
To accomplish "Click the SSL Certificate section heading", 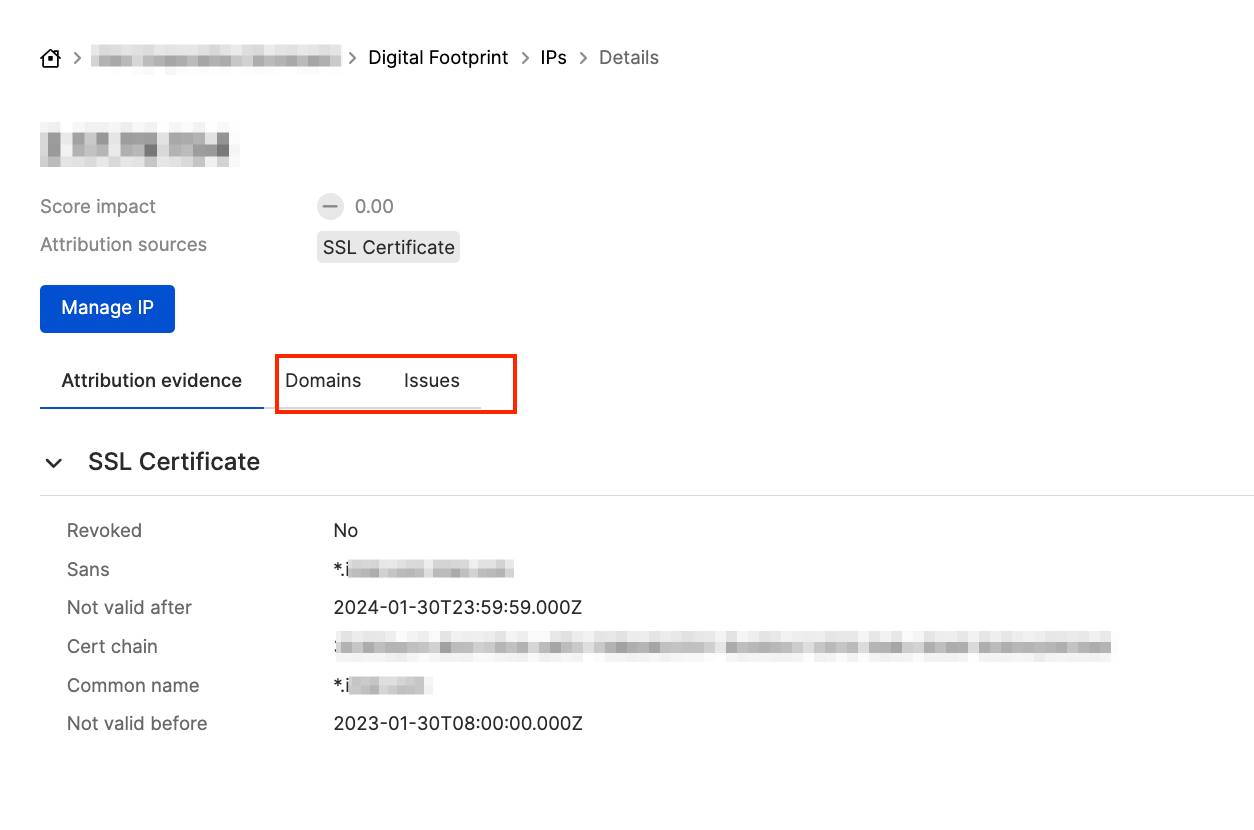I will click(174, 462).
